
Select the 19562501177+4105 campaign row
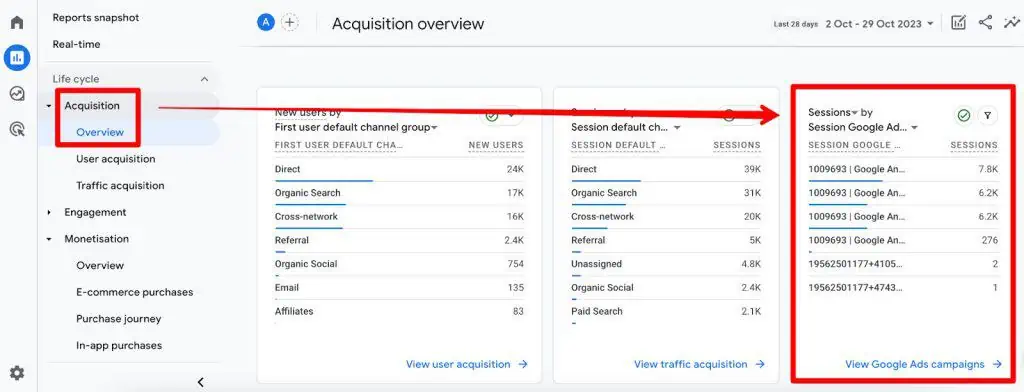pos(903,265)
